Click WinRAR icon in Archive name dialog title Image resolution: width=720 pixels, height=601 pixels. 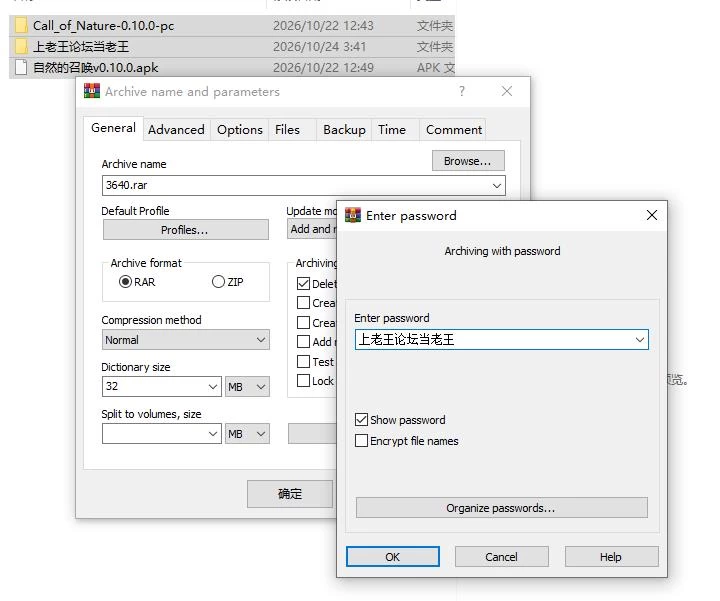point(92,91)
